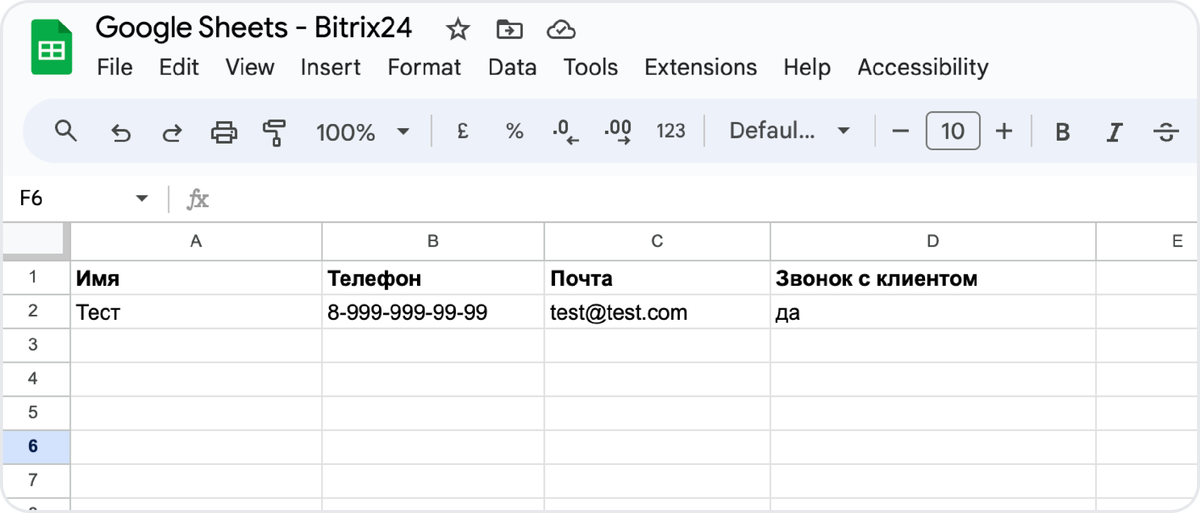
Task: Select column C header
Action: (x=657, y=241)
